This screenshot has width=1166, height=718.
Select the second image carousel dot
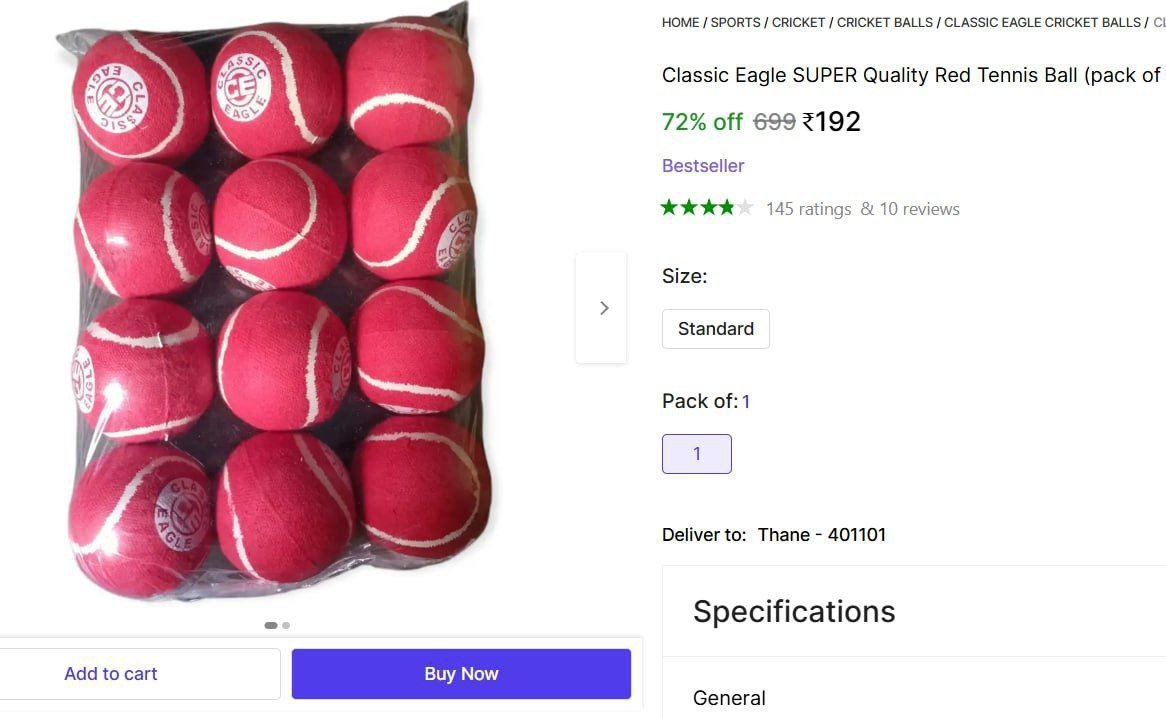pos(286,625)
